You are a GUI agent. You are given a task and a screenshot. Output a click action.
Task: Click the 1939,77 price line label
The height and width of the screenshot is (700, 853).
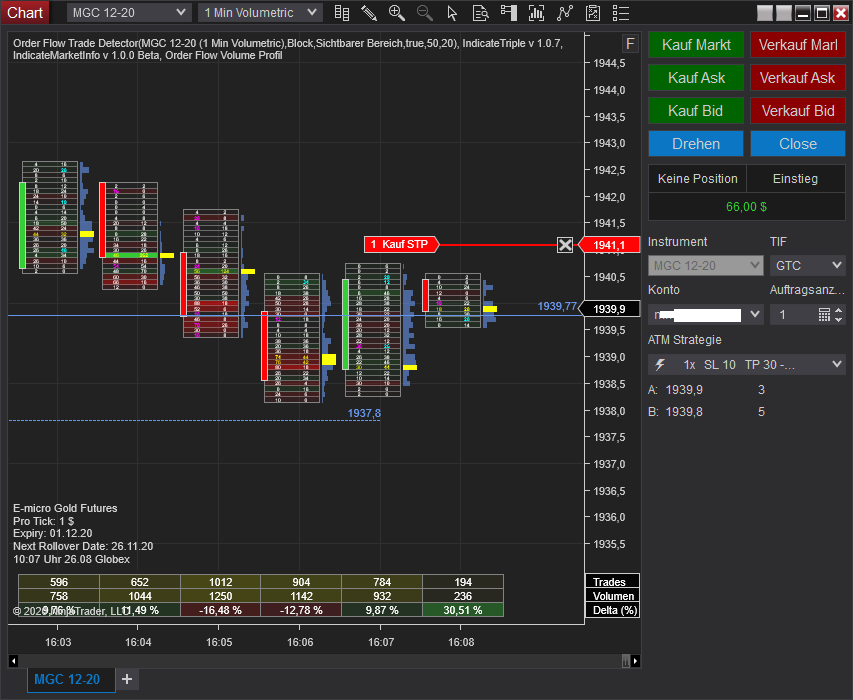point(557,306)
